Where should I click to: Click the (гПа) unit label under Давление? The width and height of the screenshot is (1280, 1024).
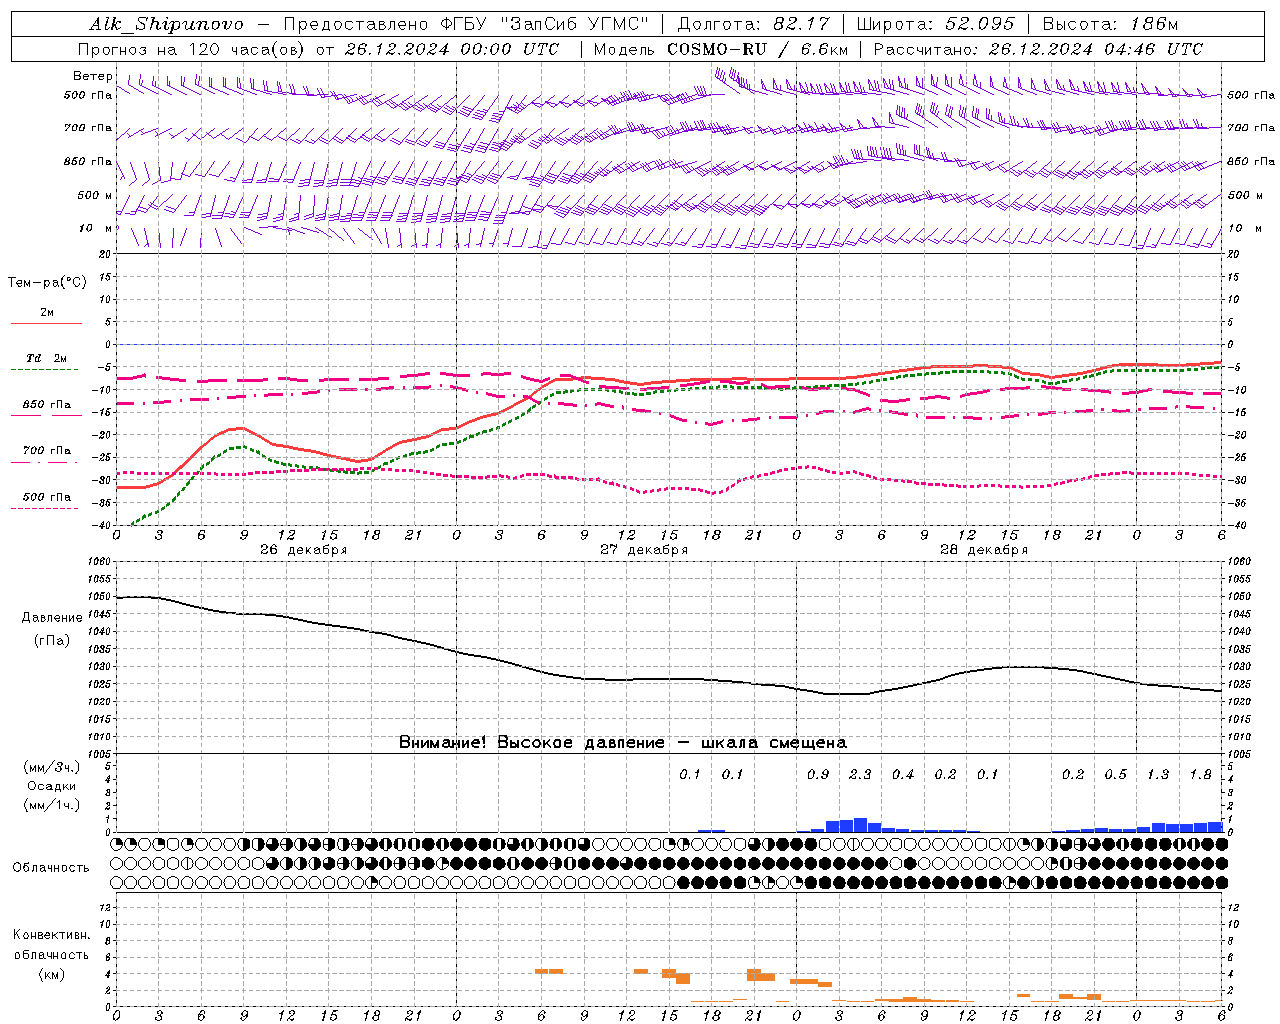point(52,641)
